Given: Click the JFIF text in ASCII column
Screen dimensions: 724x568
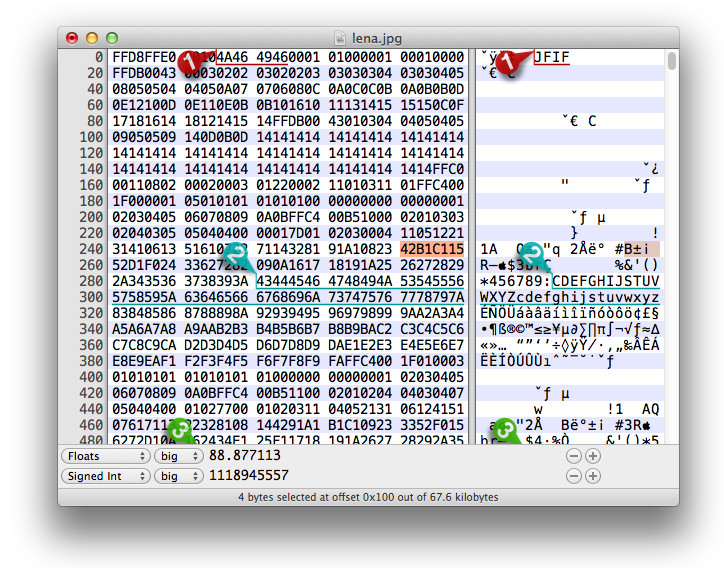Looking at the screenshot, I should click(552, 57).
